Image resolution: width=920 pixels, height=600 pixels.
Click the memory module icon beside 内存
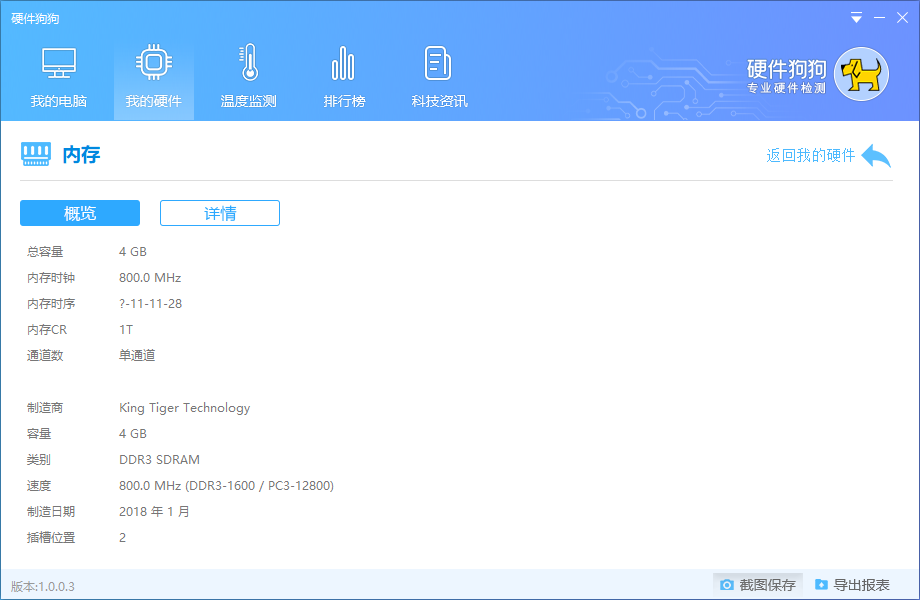(x=36, y=154)
